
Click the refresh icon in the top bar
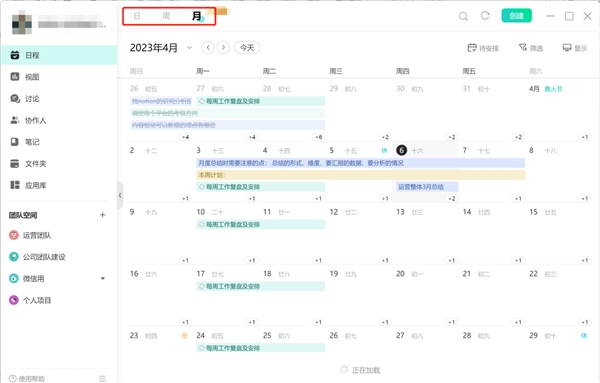click(485, 16)
